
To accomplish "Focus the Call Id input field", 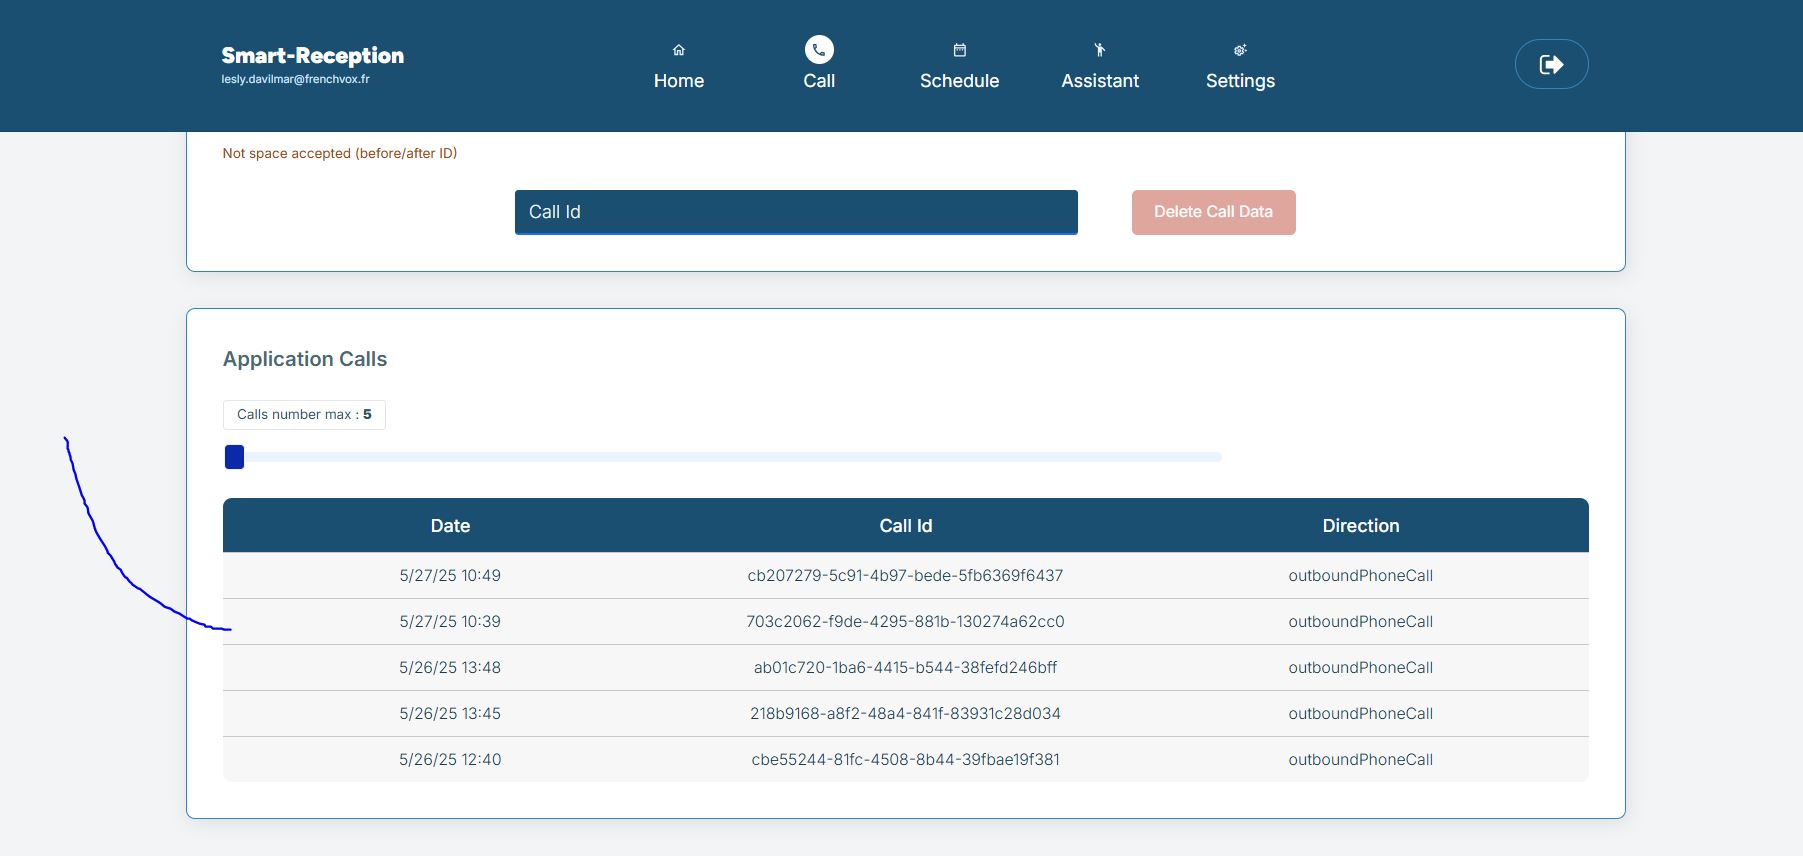I will pos(796,212).
